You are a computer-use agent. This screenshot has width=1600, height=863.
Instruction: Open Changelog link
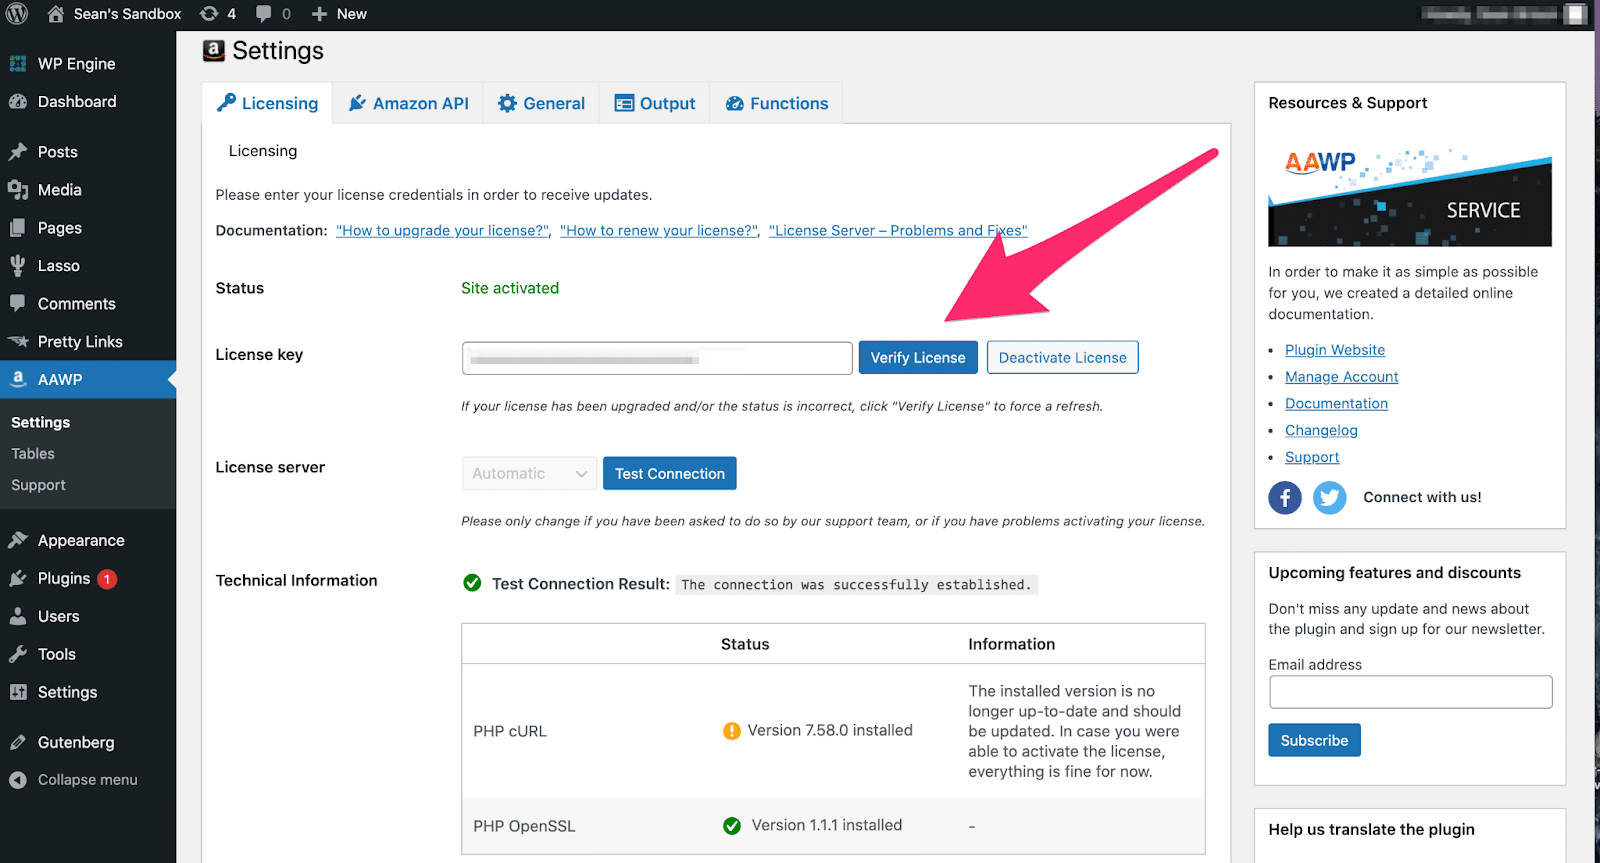1321,431
